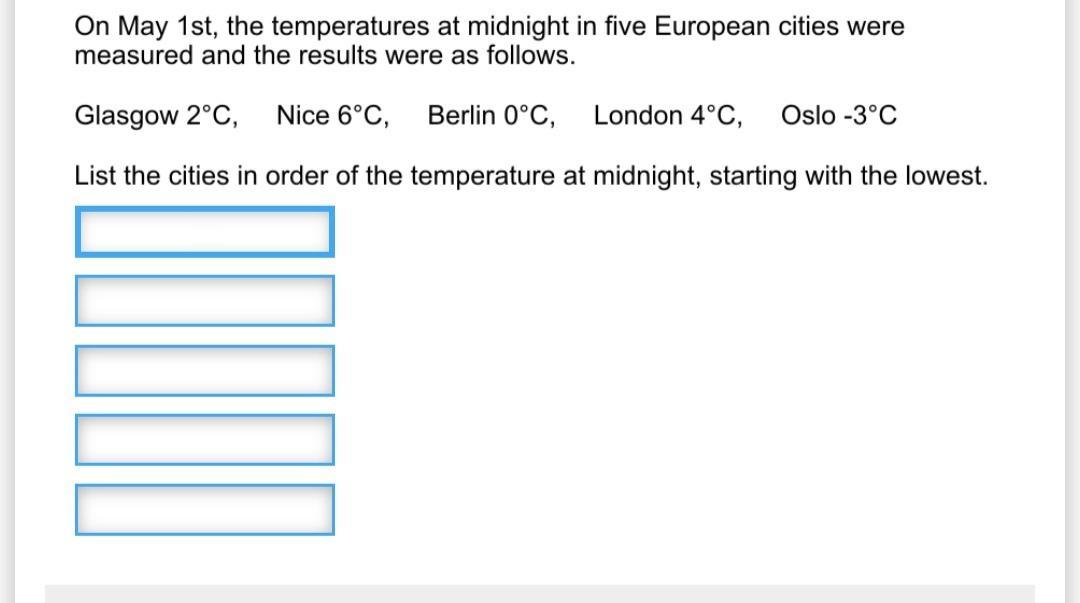Focus the third answer input box

coord(205,371)
